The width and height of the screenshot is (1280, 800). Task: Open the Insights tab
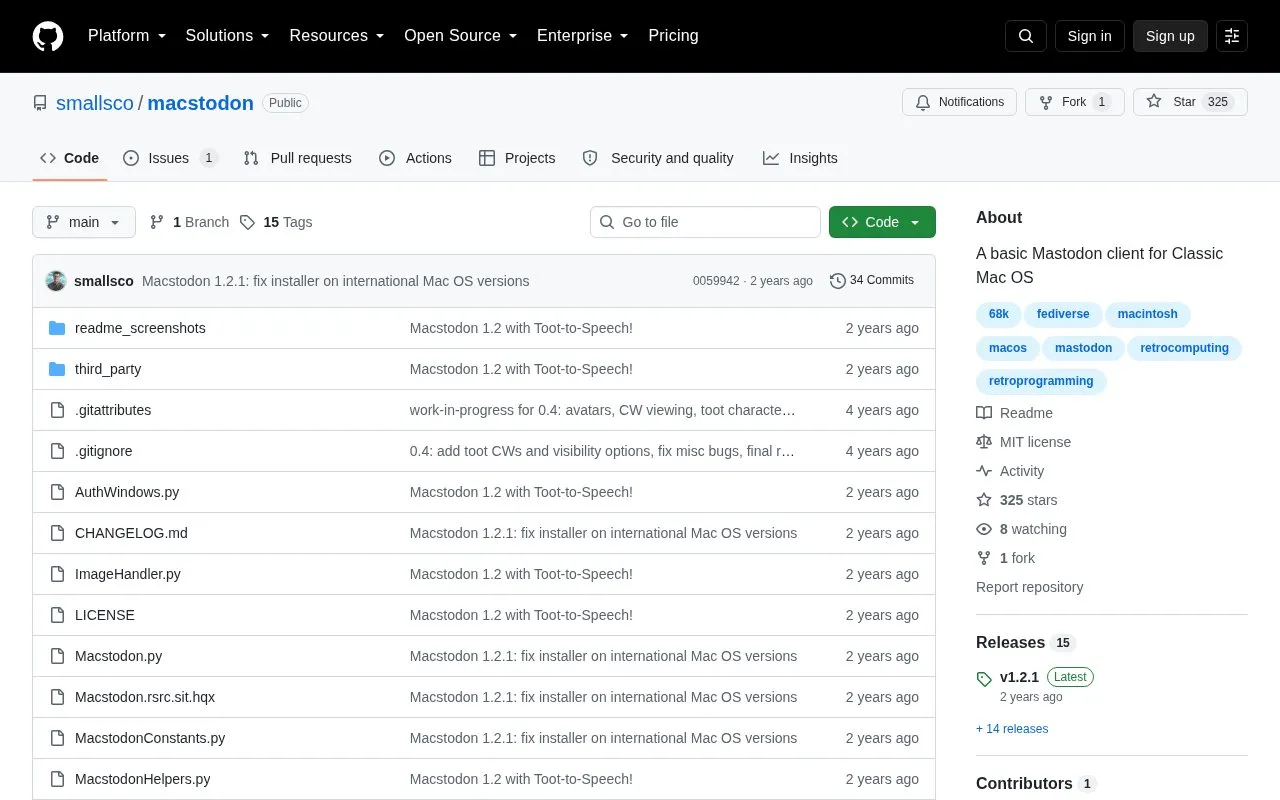pyautogui.click(x=800, y=158)
